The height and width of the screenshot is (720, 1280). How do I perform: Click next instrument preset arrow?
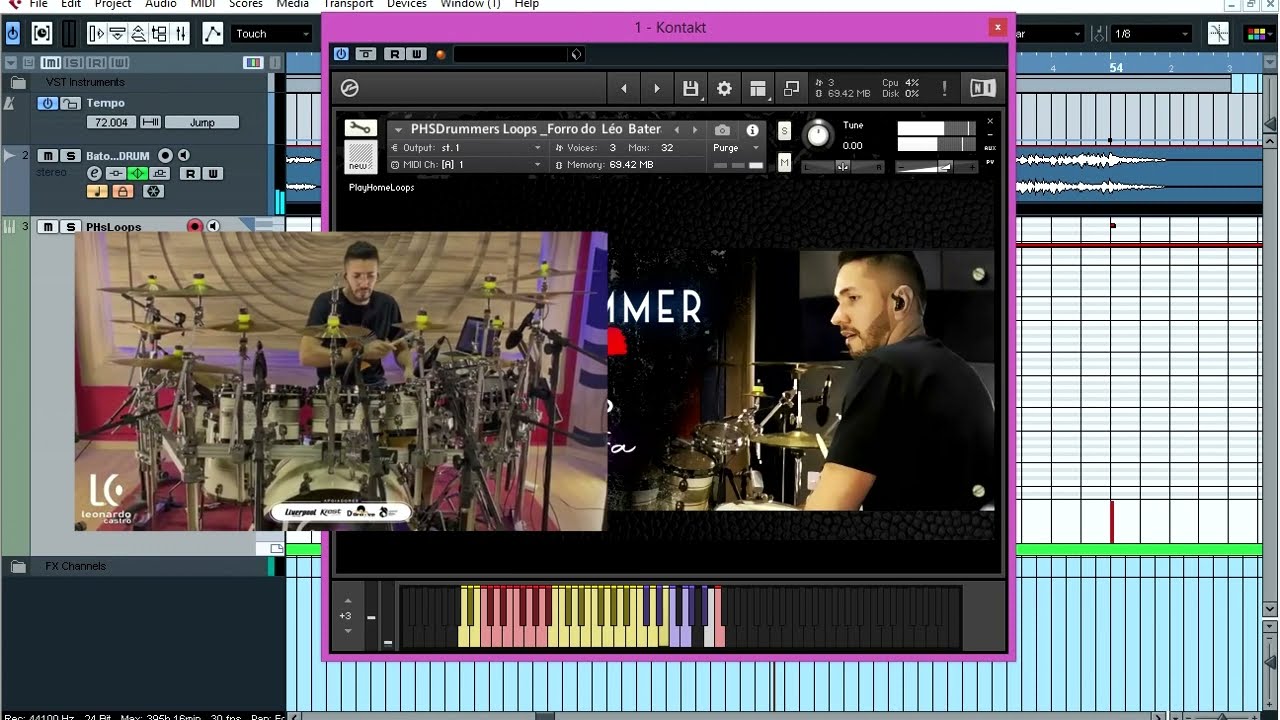(x=695, y=130)
